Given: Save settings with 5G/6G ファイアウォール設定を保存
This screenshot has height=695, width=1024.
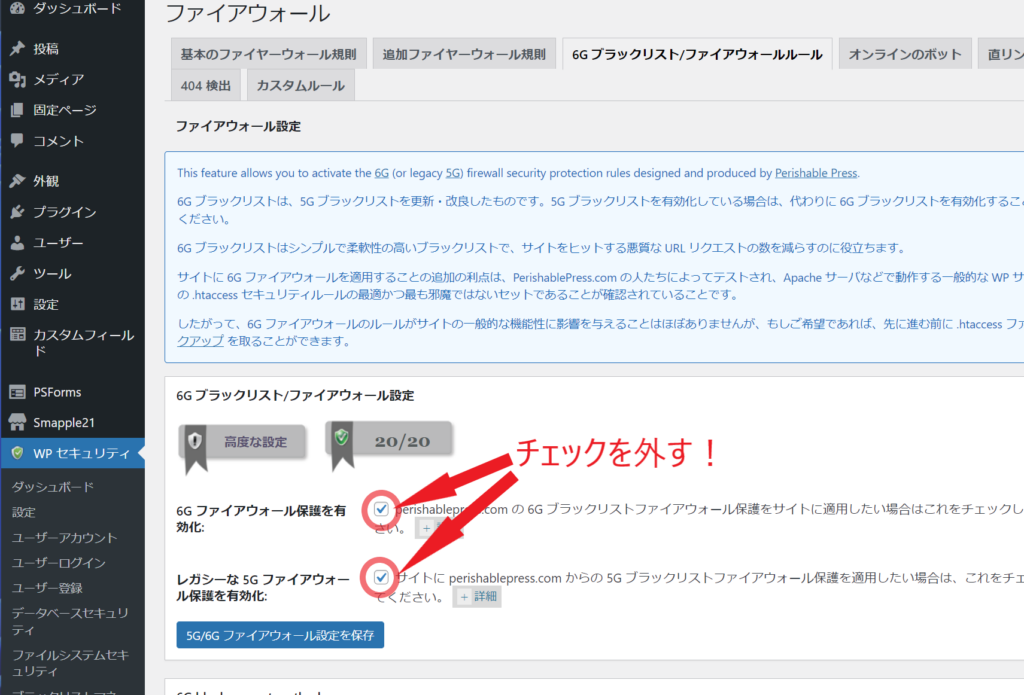Looking at the screenshot, I should (280, 635).
